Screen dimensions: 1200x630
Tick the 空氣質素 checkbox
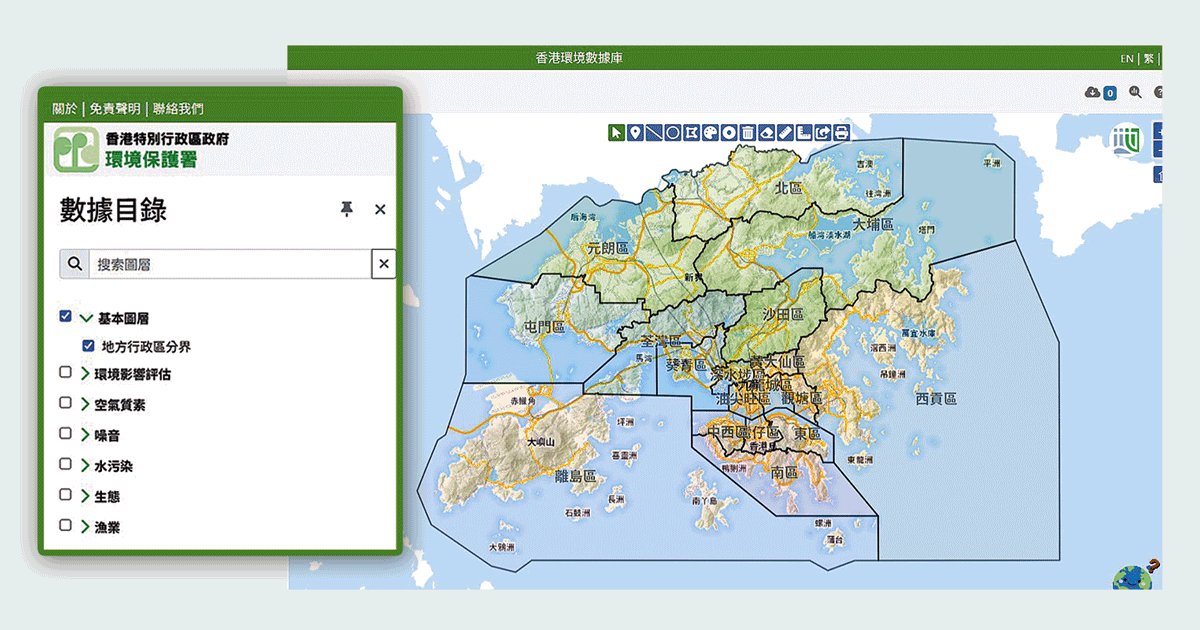click(x=65, y=403)
